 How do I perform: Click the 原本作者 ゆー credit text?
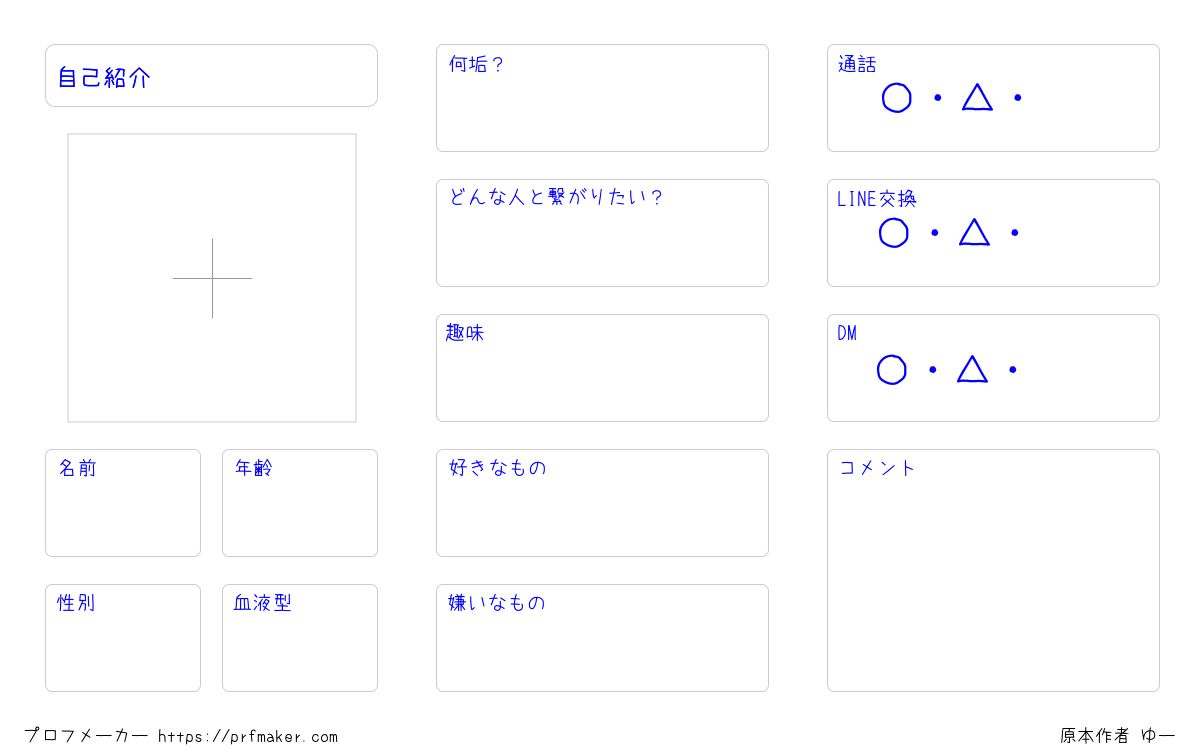1118,736
